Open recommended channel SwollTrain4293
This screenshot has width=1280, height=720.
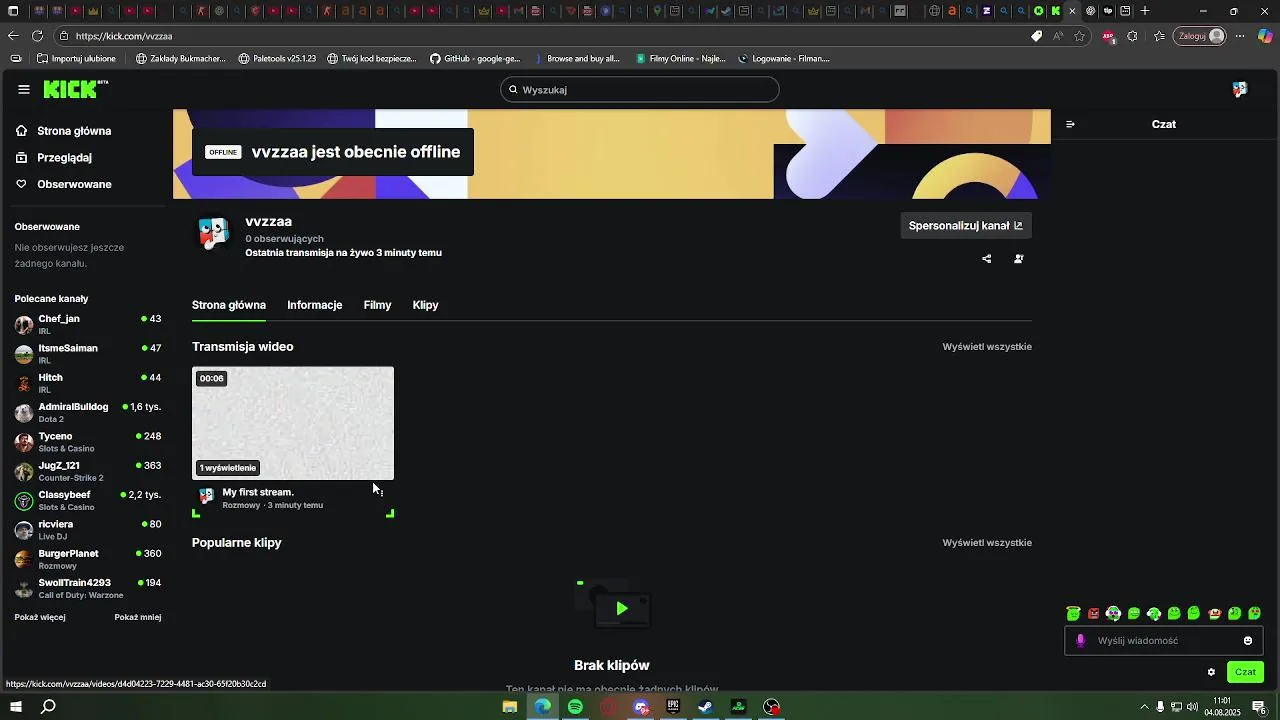88,588
